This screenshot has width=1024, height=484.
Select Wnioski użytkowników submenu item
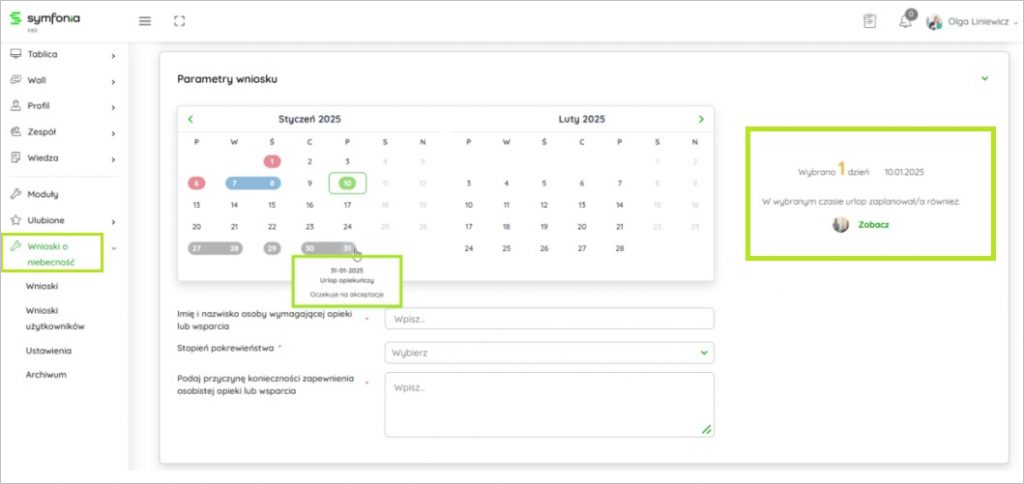54,318
